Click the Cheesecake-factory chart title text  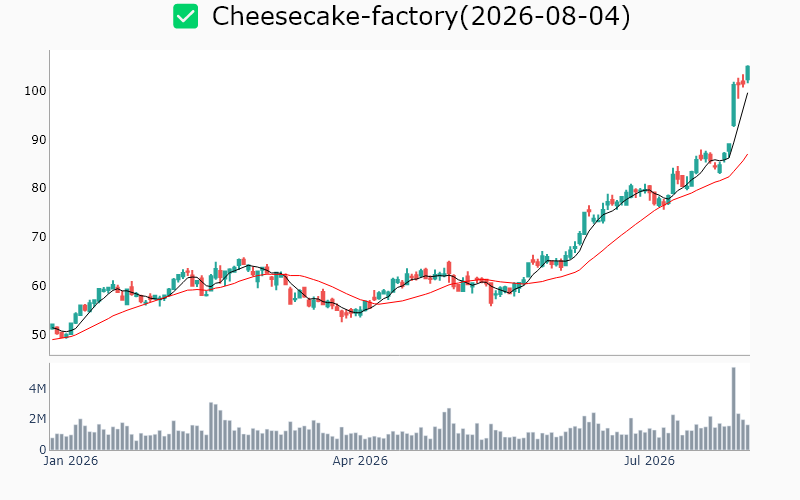[x=421, y=16]
